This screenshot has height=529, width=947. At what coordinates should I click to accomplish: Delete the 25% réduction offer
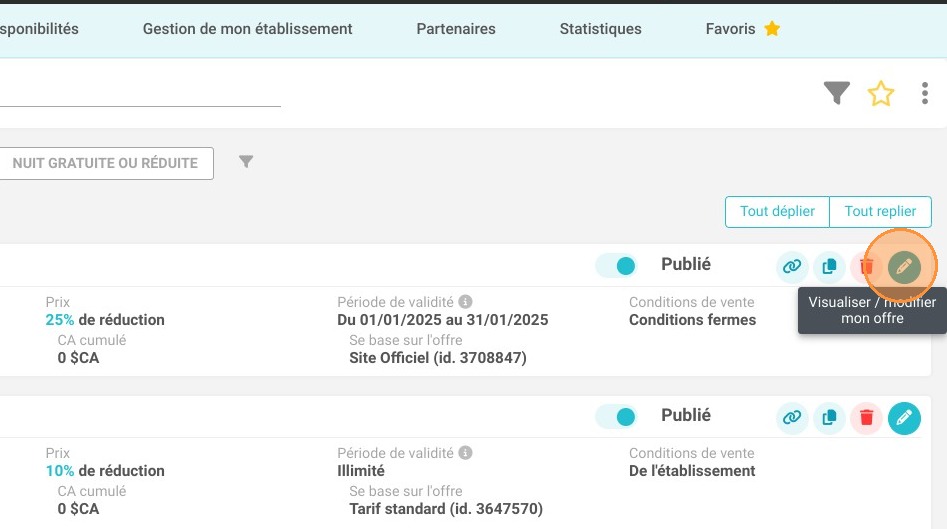(866, 266)
